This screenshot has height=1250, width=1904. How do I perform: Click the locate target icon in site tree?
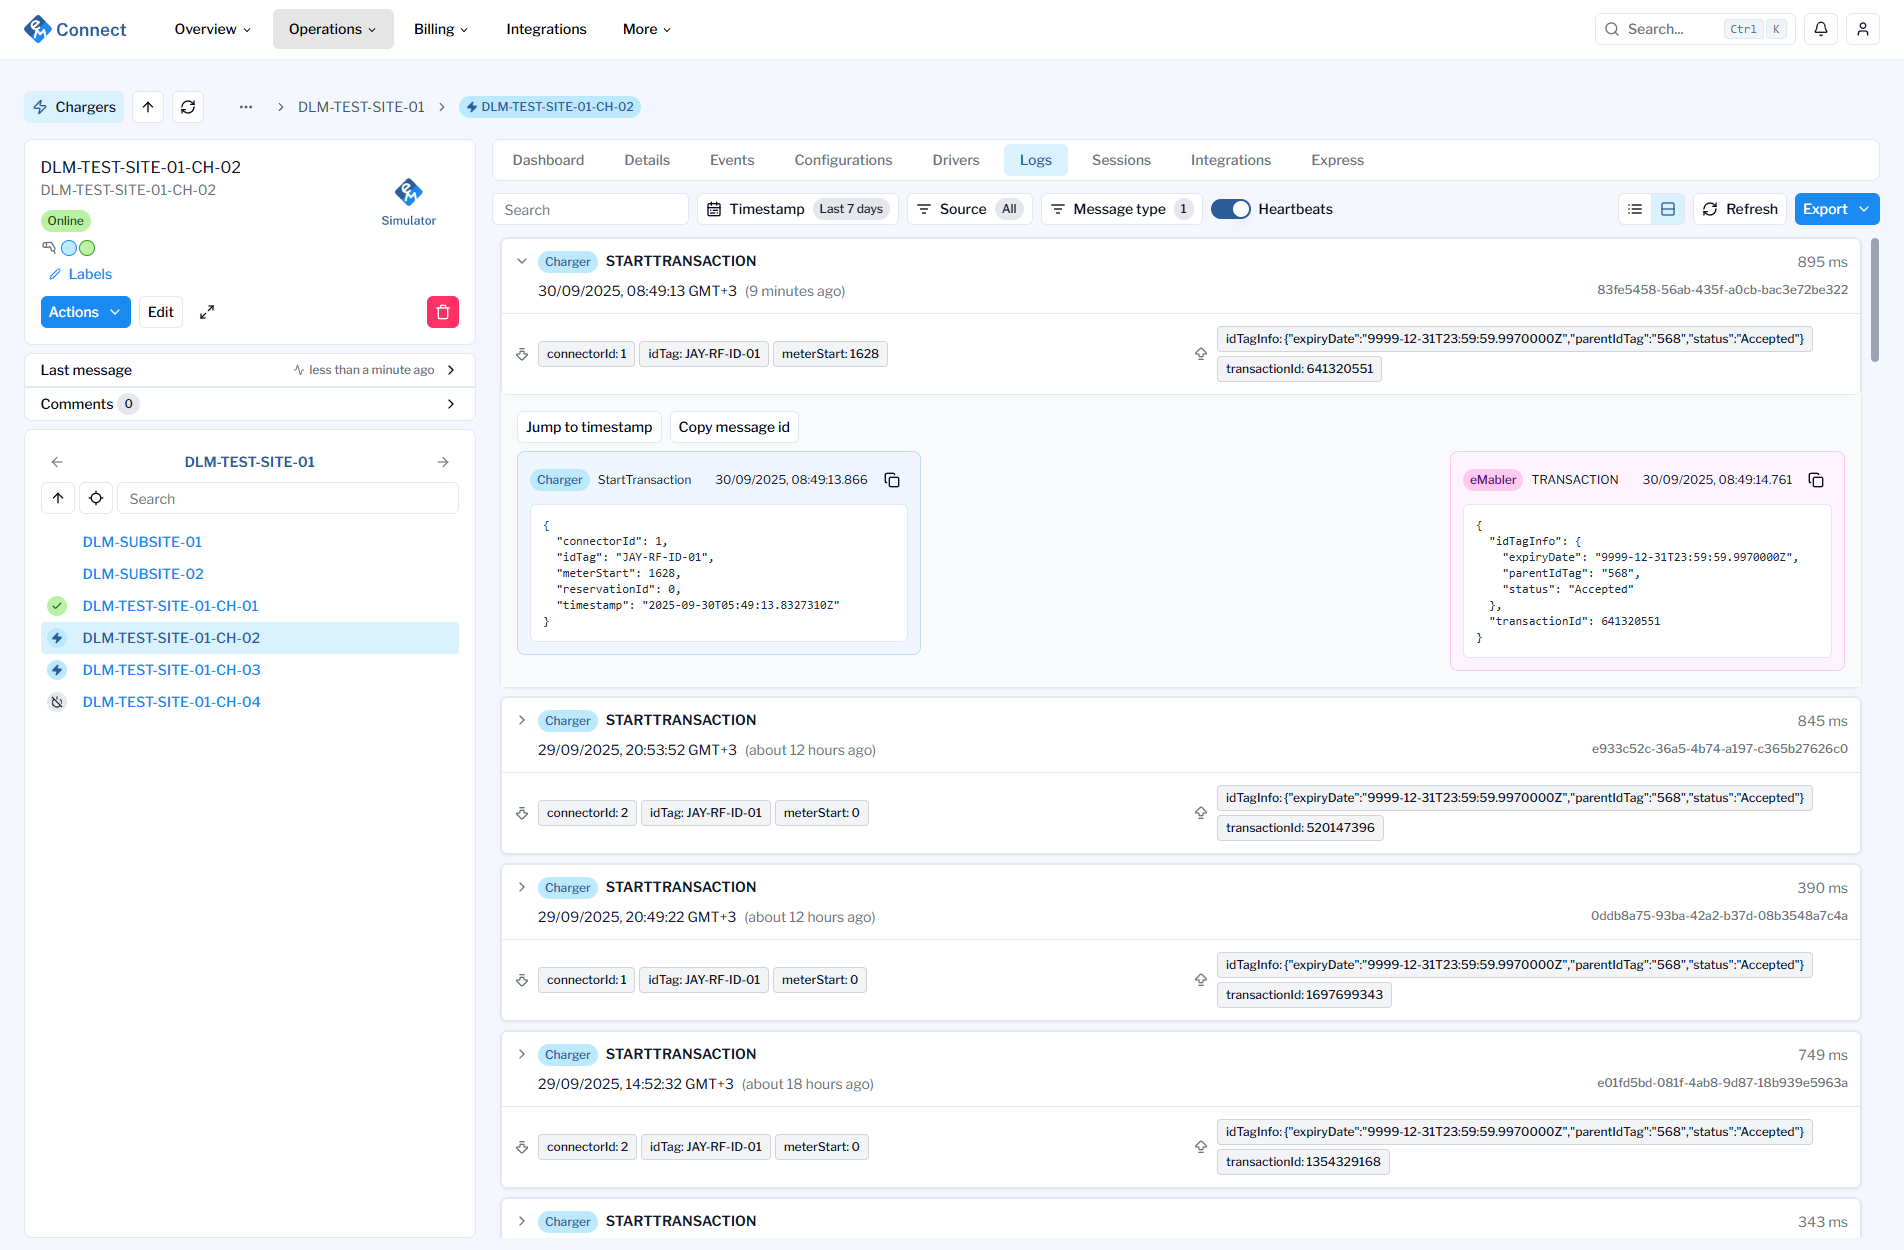pos(96,498)
